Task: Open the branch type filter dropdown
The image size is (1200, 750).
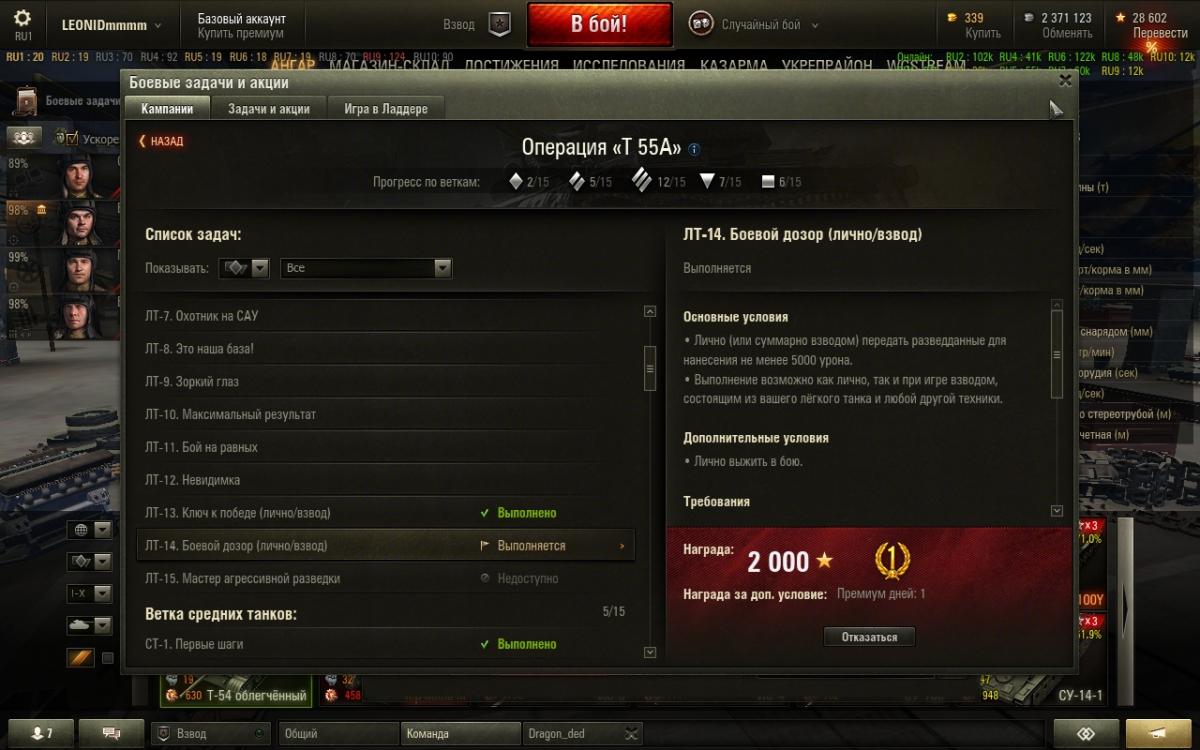Action: [246, 268]
